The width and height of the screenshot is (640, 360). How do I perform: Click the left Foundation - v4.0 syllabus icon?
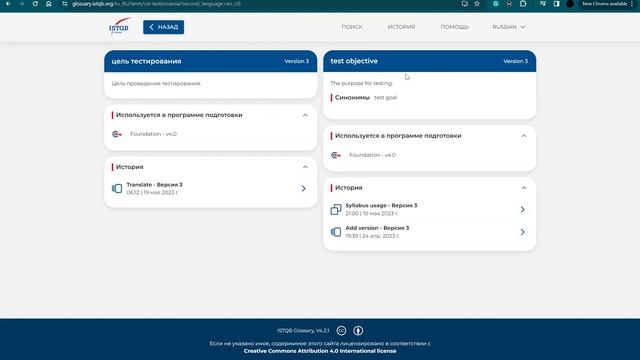tap(117, 134)
